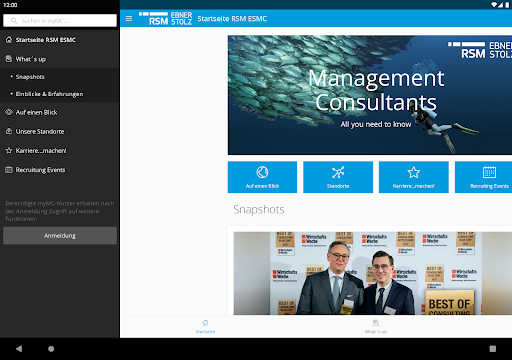Image resolution: width=512 pixels, height=360 pixels.
Task: Click 'Startseite RSM ESMC' header title
Action: [x=232, y=19]
